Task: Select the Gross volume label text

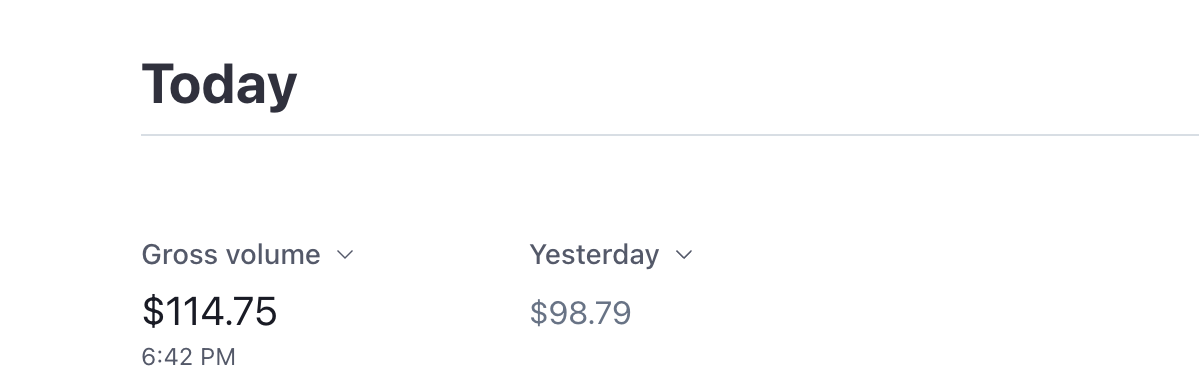Action: pos(231,255)
